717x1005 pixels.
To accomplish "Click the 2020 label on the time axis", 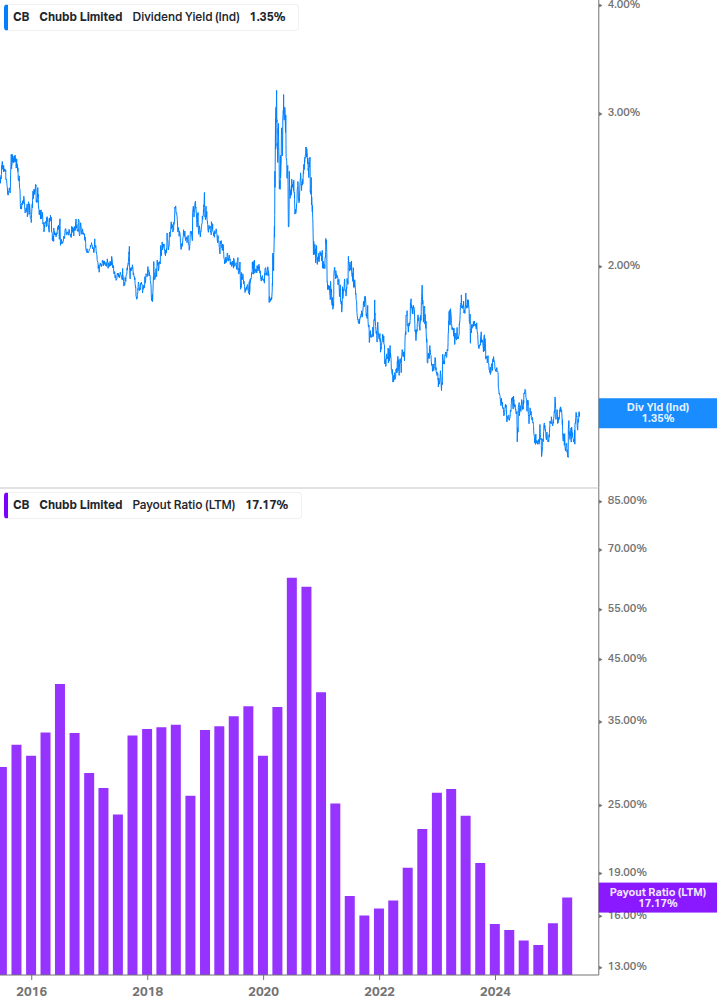I will click(263, 992).
